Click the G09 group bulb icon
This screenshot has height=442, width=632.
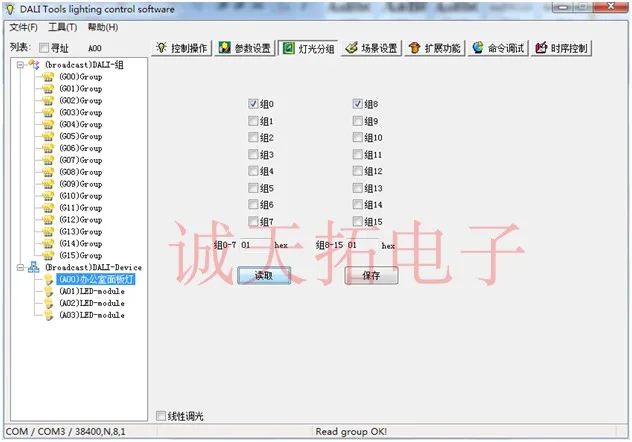point(48,184)
